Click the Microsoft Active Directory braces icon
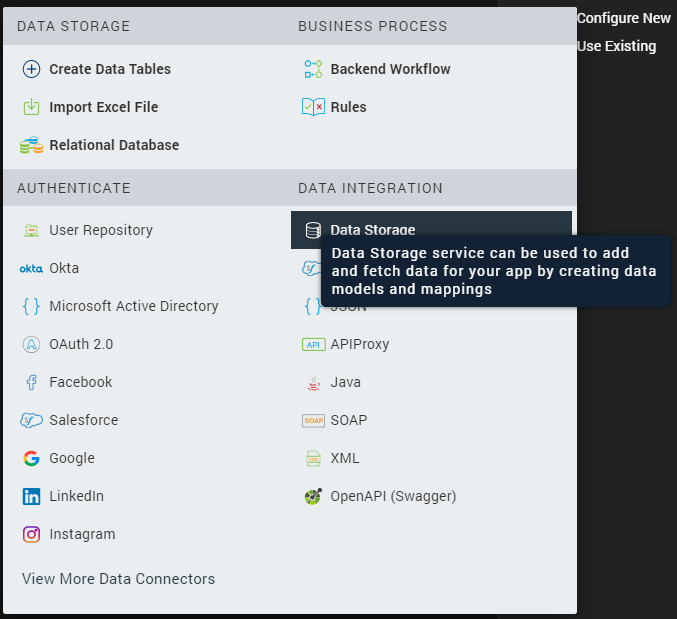The height and width of the screenshot is (619, 677). 31,306
